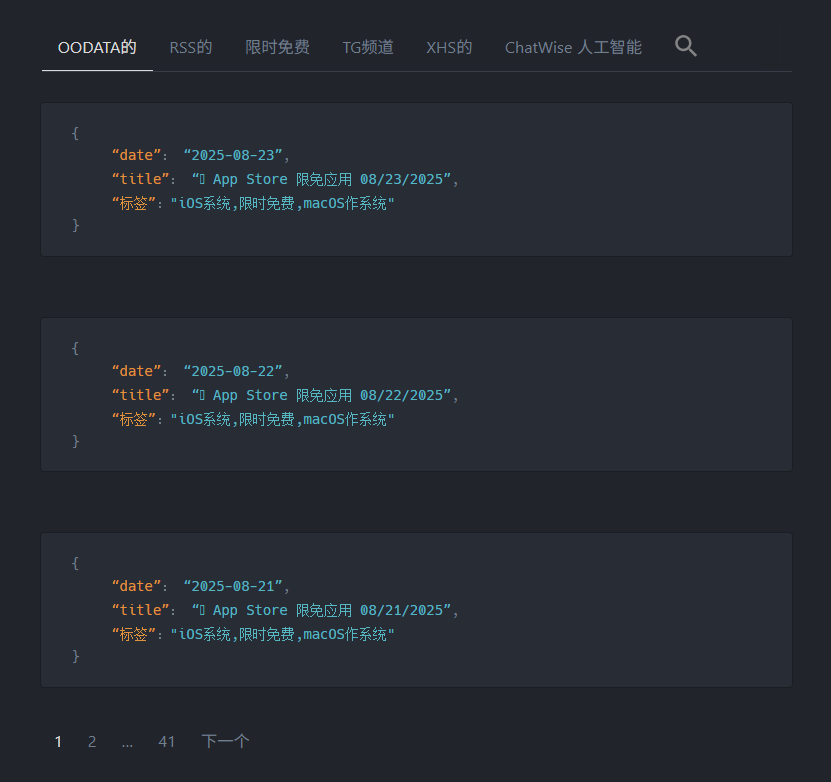
Task: Open the ChatWise 人工智能 tab
Action: click(x=573, y=48)
